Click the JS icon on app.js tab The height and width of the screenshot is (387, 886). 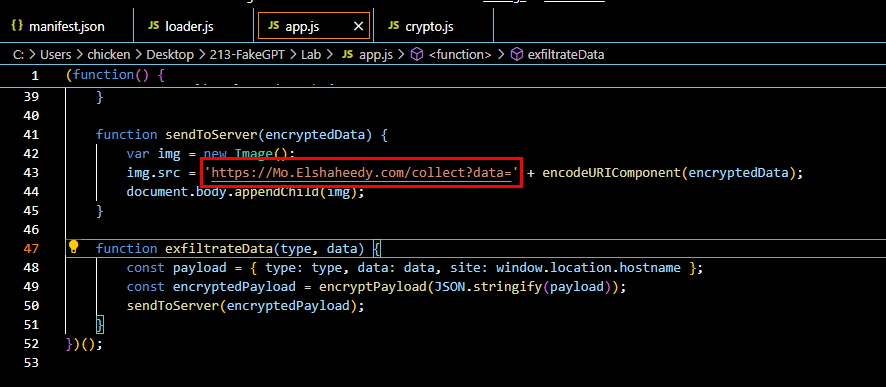coord(273,26)
